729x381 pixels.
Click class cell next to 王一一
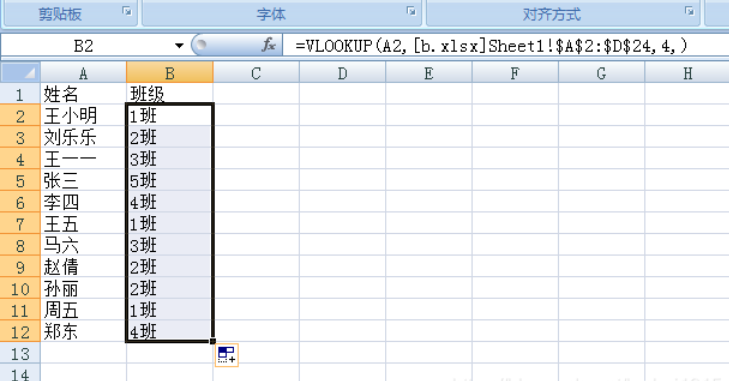pos(170,159)
